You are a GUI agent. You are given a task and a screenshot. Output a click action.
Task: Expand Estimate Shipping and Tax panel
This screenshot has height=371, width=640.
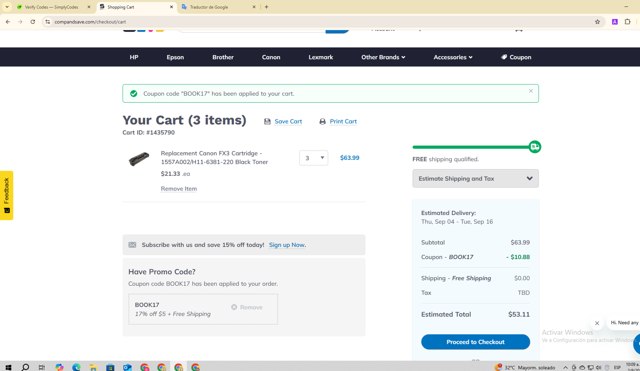[476, 178]
